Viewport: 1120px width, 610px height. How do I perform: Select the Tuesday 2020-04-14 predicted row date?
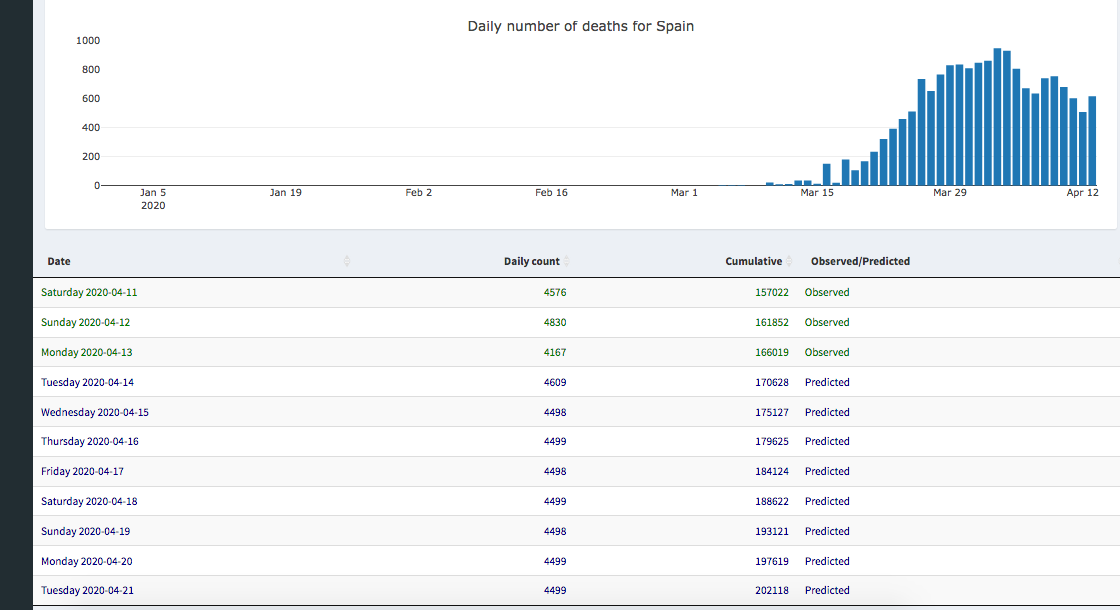(x=87, y=383)
